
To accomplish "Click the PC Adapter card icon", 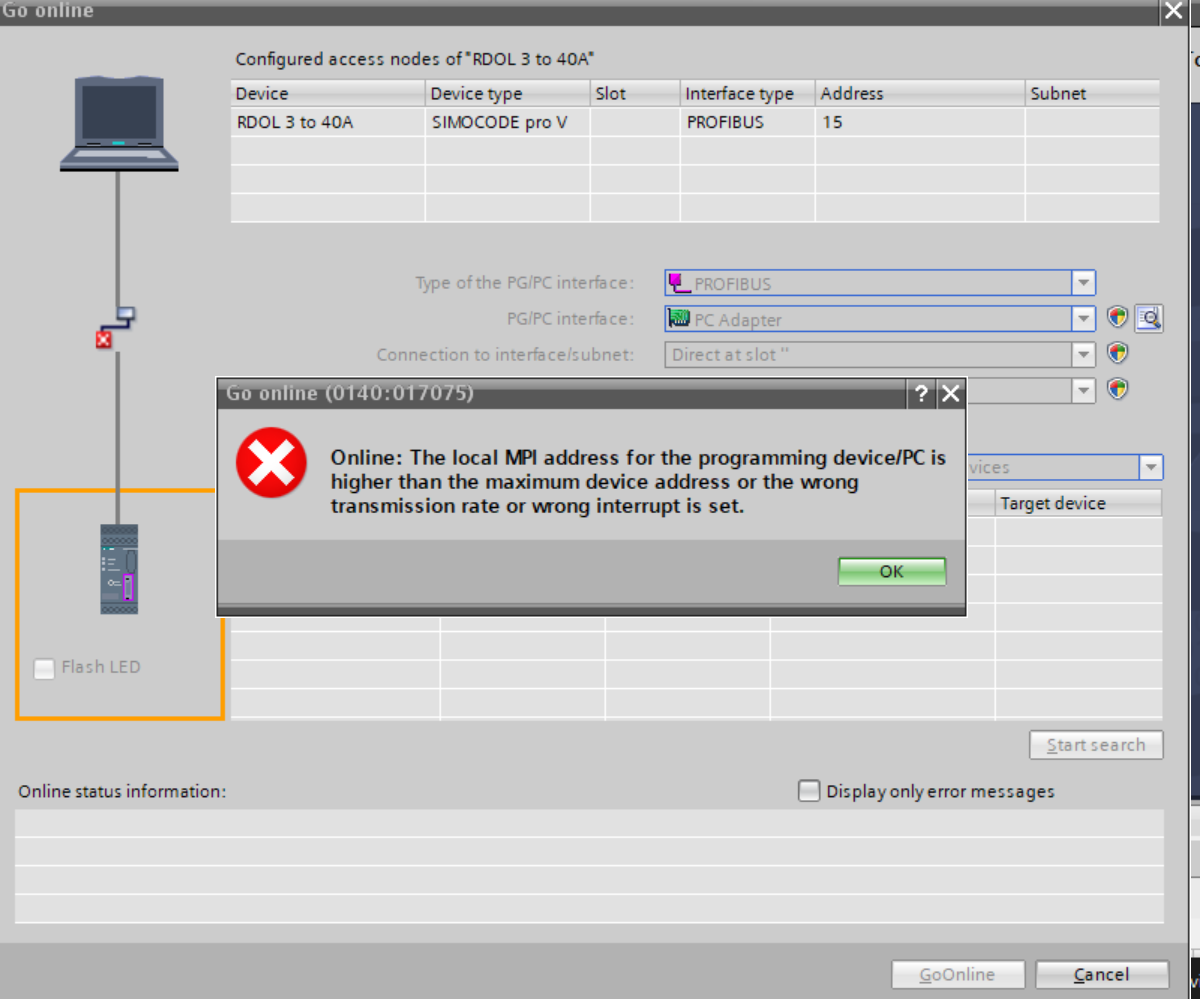I will (x=680, y=319).
